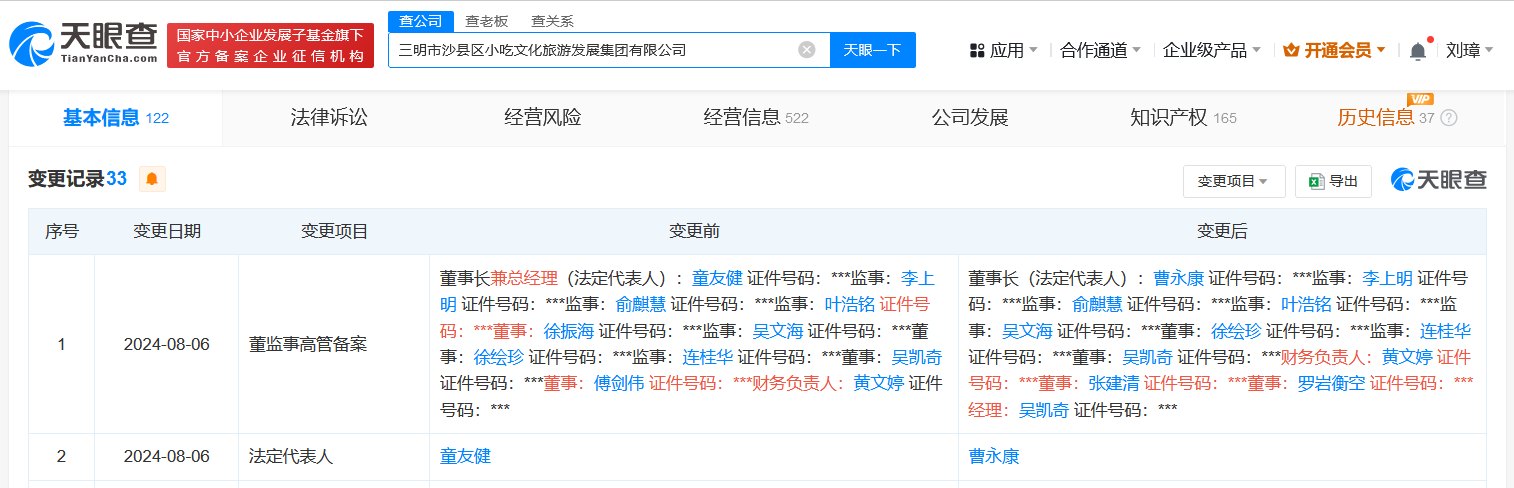
Task: Click the 变更后 column header
Action: pyautogui.click(x=1222, y=231)
